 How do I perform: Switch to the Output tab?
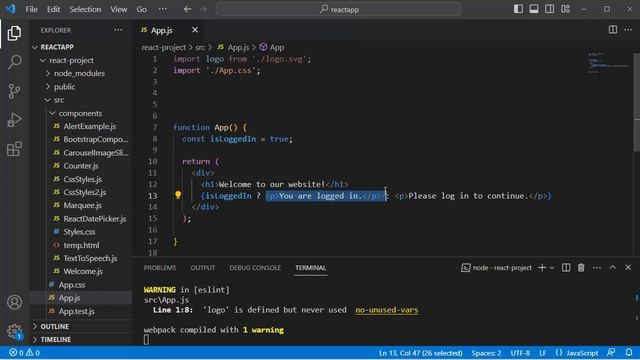click(202, 268)
